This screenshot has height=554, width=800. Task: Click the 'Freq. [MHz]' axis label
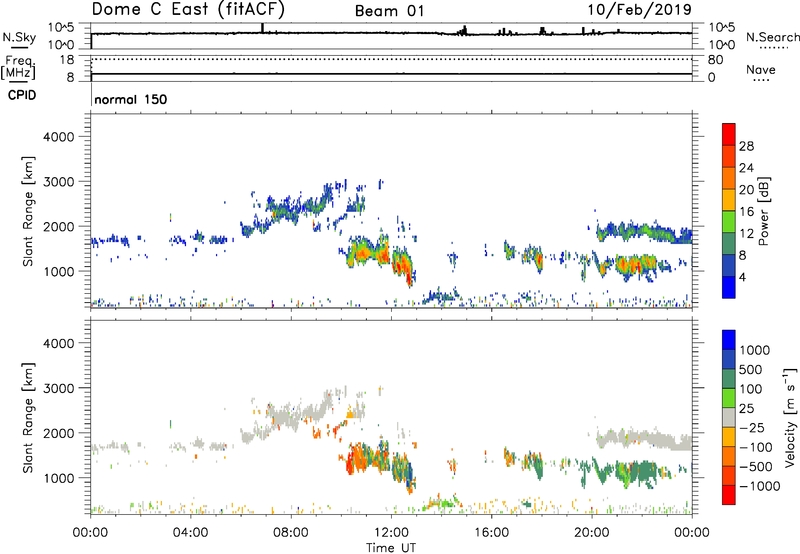(x=18, y=67)
